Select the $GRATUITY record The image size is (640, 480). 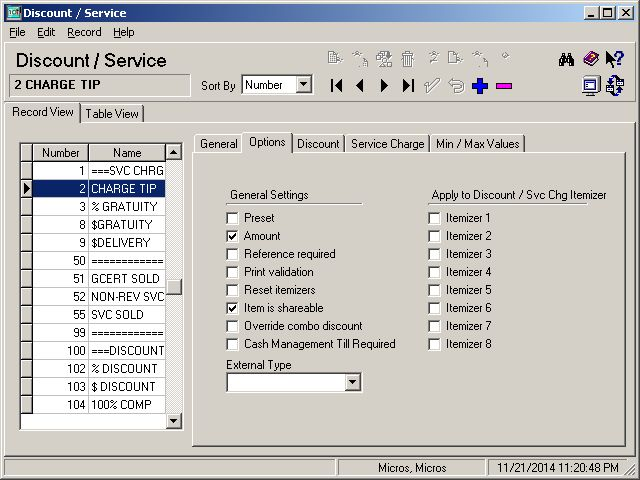[x=99, y=224]
